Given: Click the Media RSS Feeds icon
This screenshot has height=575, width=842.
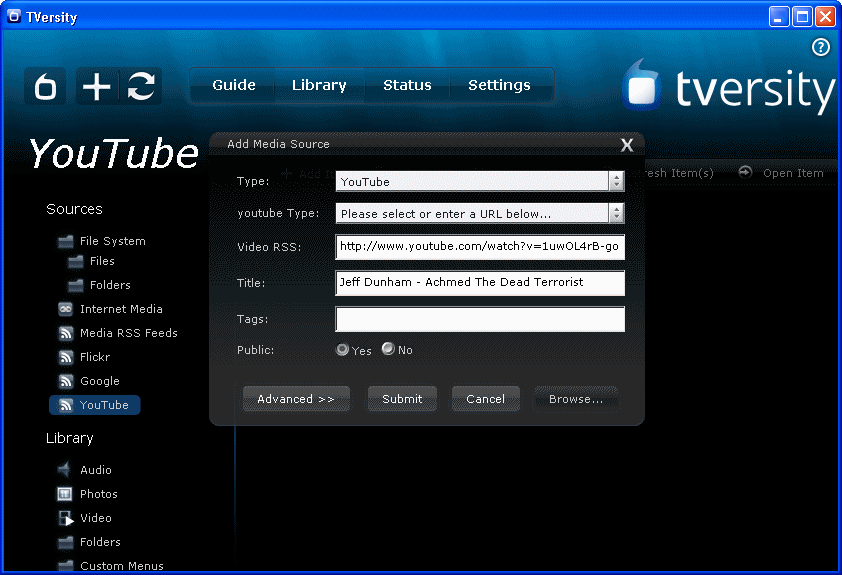Looking at the screenshot, I should pos(66,333).
